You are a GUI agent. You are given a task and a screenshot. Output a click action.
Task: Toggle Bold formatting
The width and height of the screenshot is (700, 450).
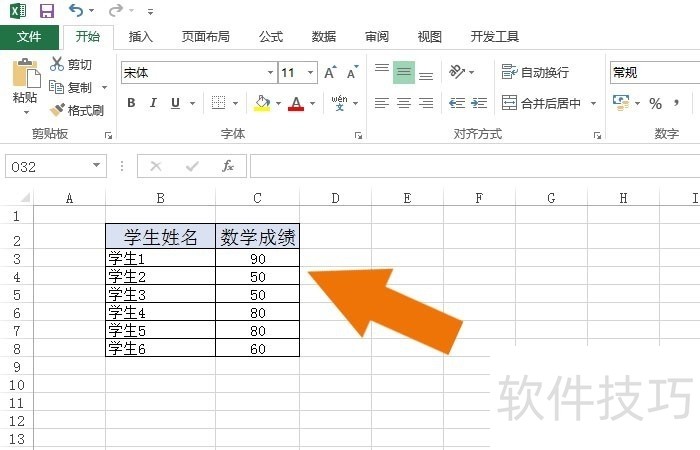tap(131, 103)
